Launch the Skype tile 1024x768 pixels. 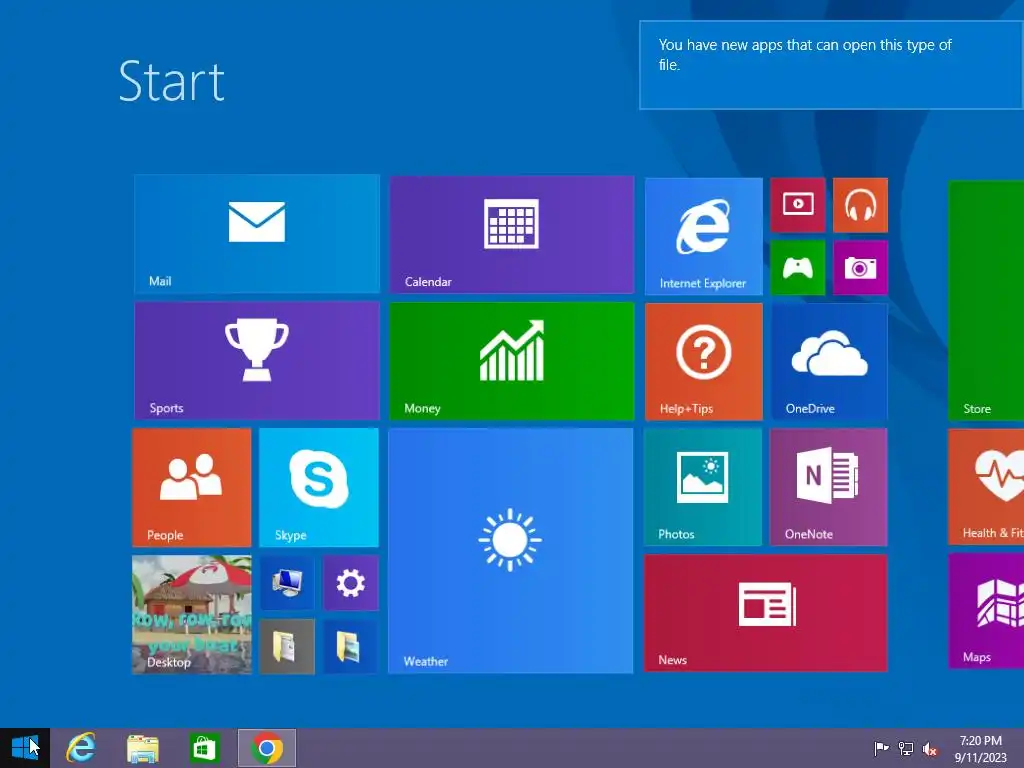pyautogui.click(x=319, y=487)
